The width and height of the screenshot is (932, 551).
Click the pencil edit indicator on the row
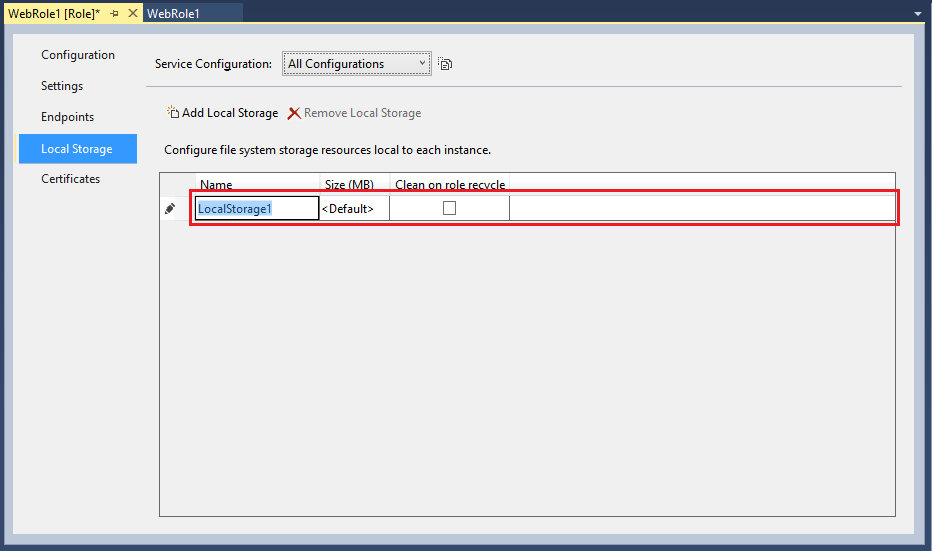click(171, 208)
